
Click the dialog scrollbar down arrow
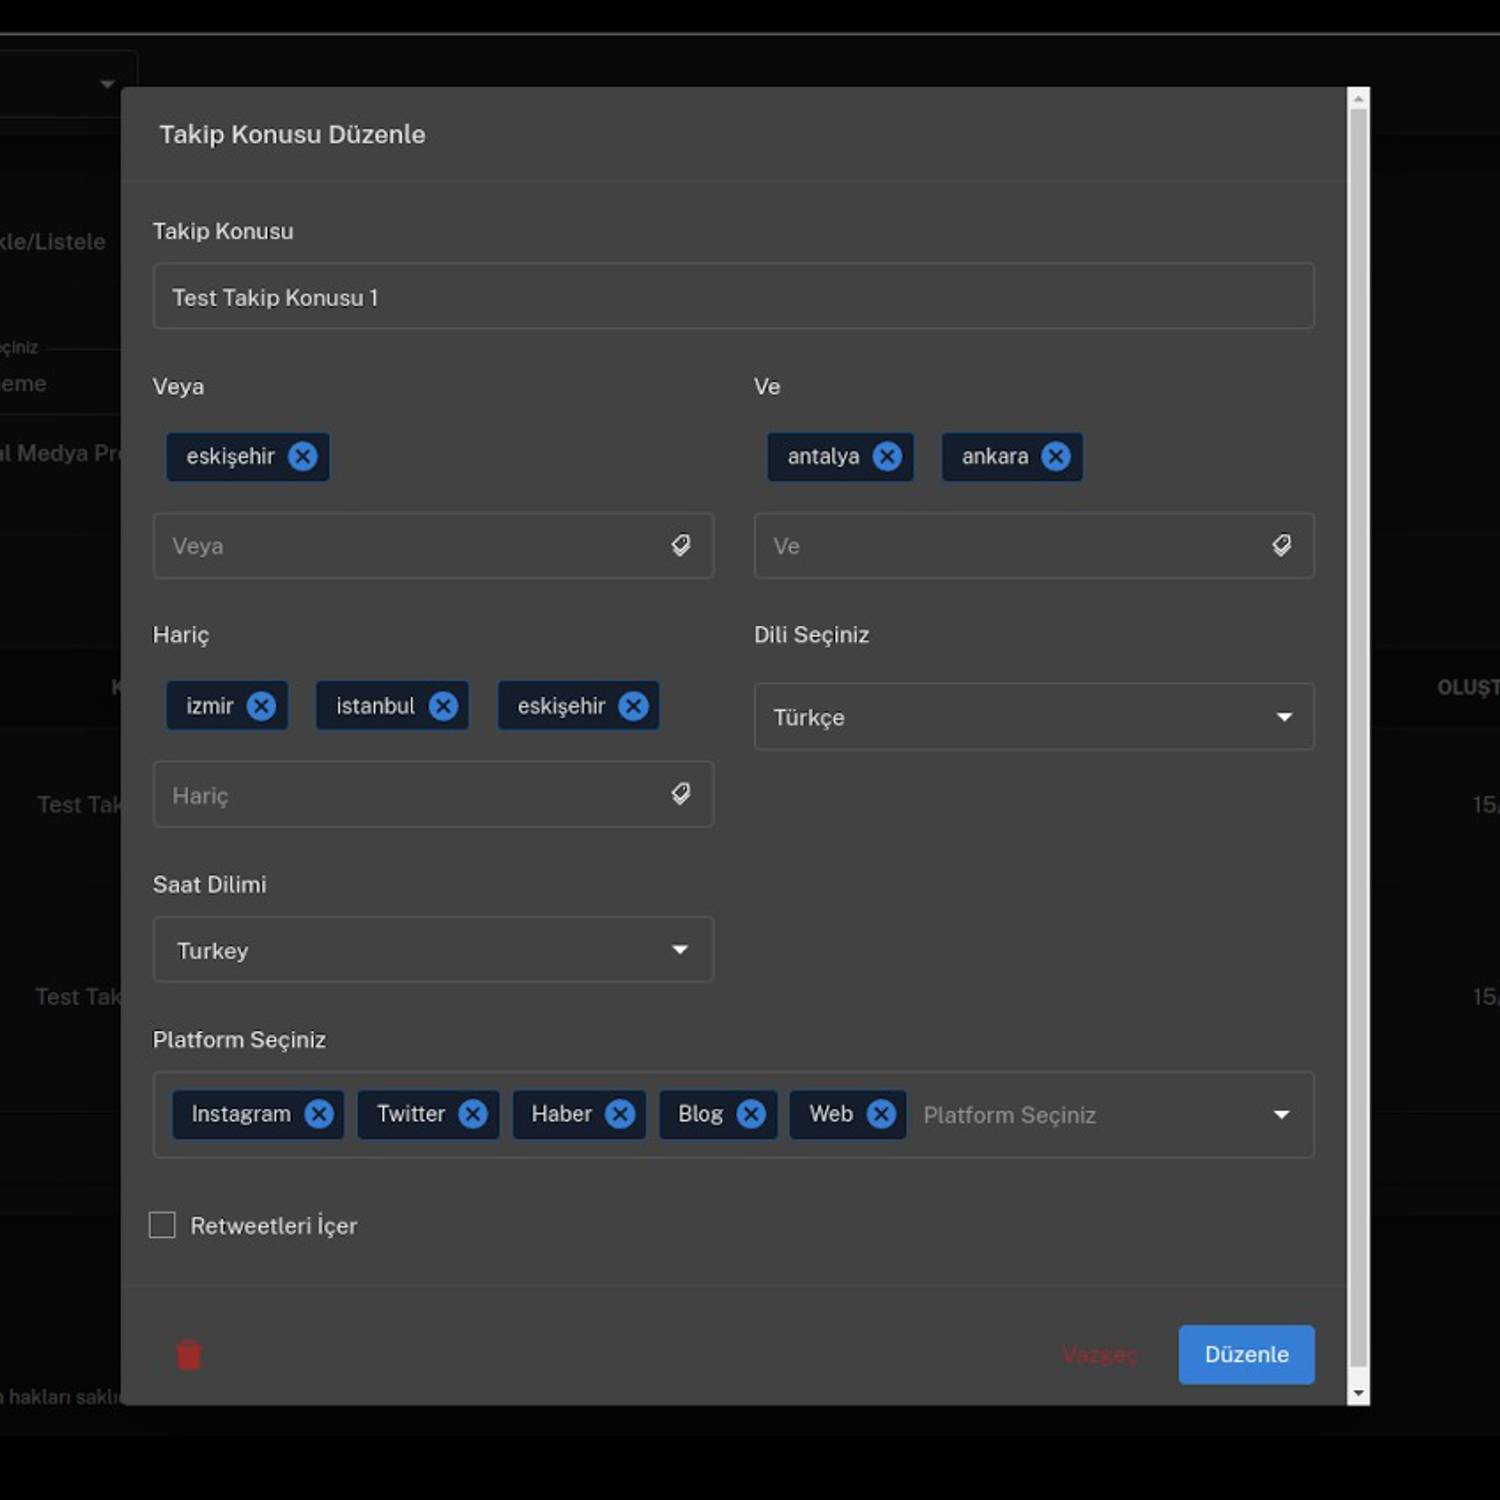coord(1358,1393)
